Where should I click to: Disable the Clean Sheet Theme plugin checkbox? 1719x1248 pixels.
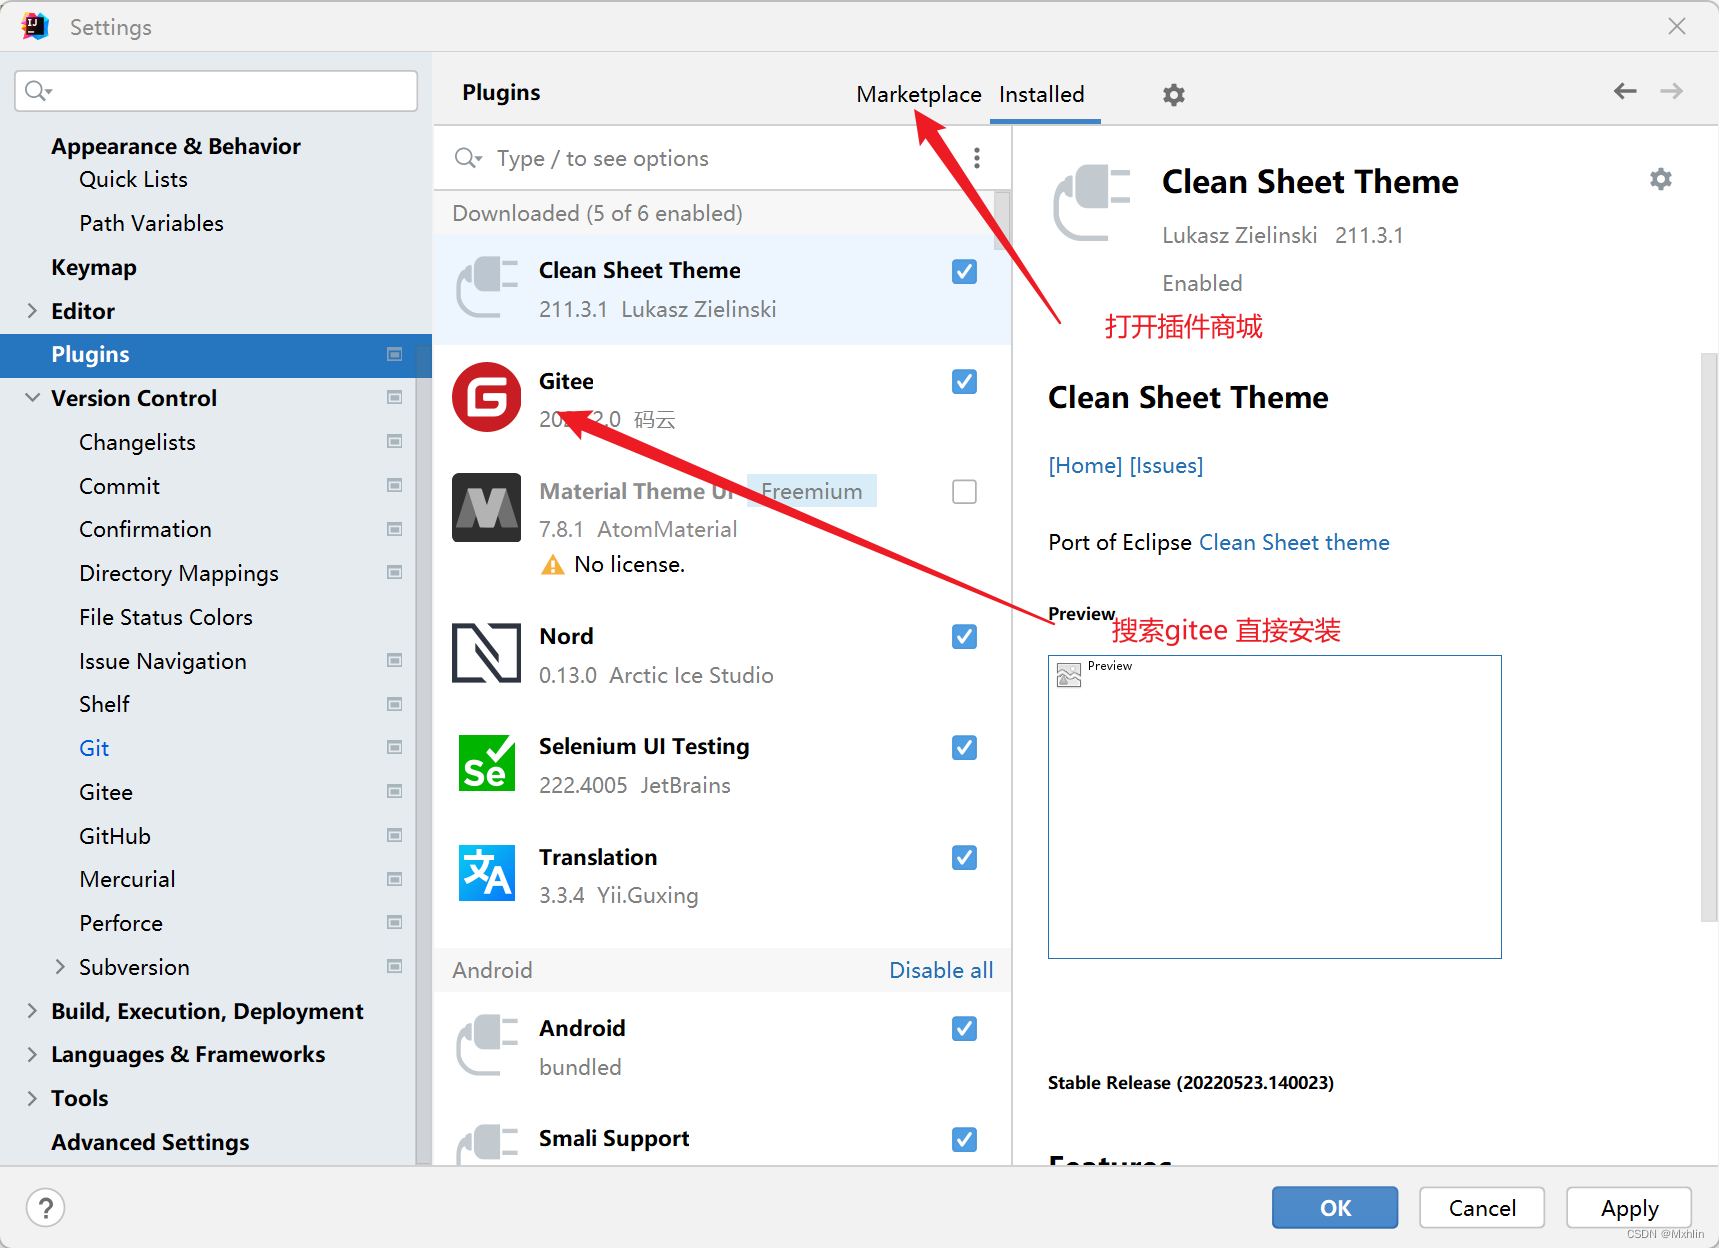click(x=964, y=271)
